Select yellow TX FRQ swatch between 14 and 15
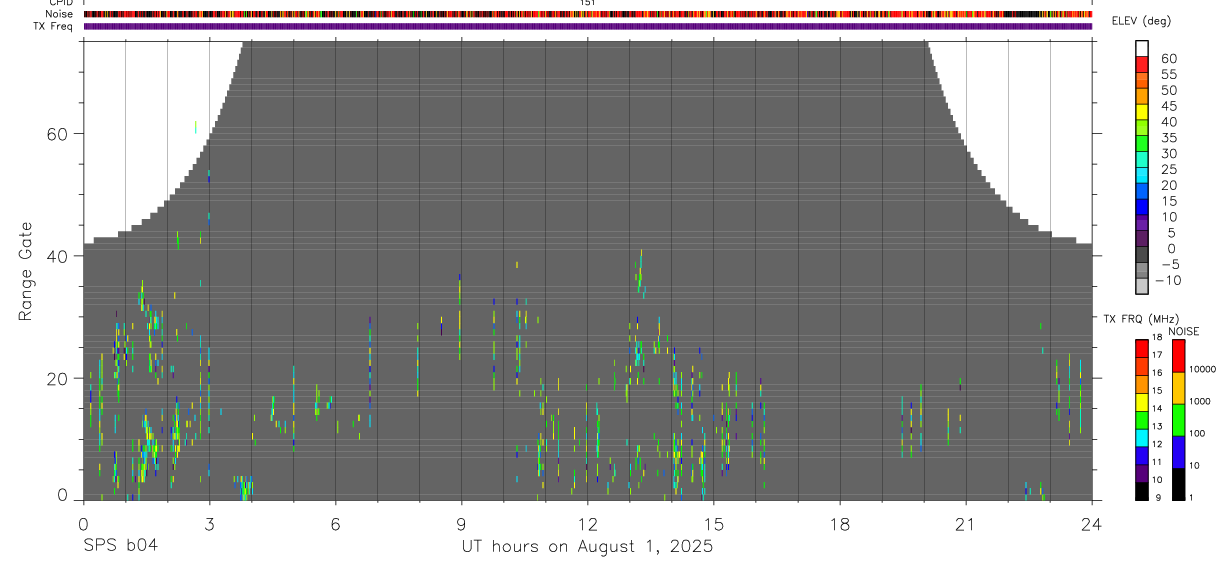This screenshot has height=567, width=1228. pyautogui.click(x=1142, y=402)
